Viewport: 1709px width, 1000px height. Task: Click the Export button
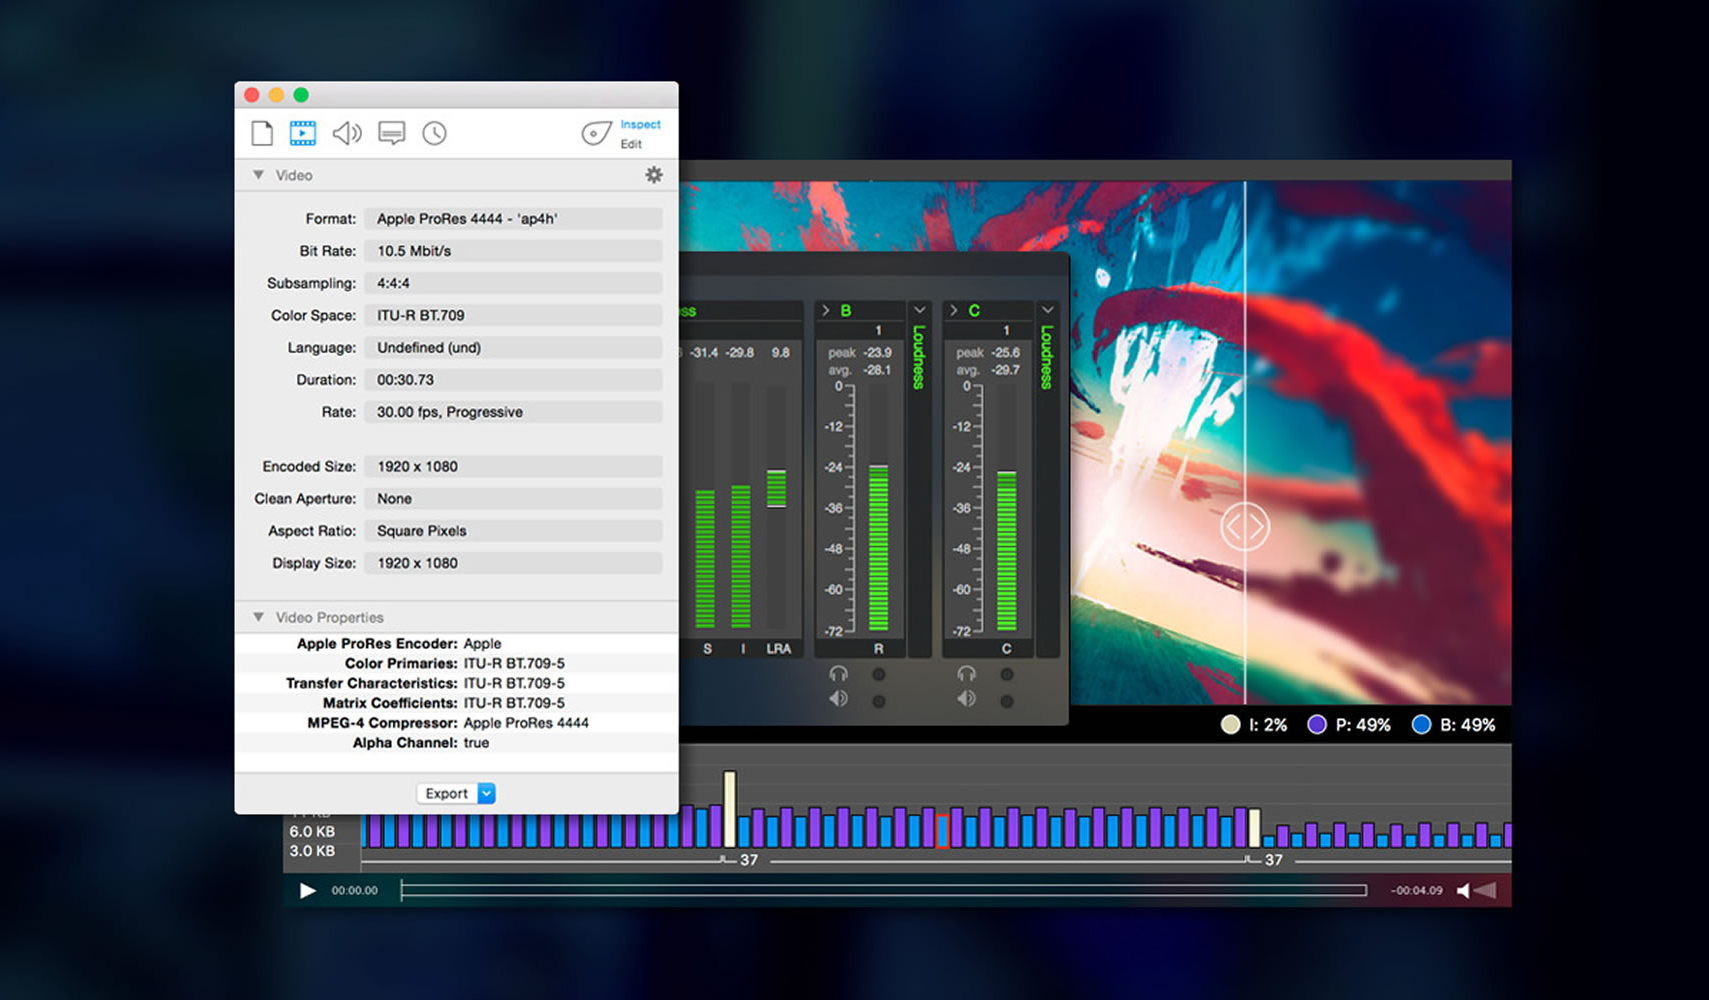[447, 793]
